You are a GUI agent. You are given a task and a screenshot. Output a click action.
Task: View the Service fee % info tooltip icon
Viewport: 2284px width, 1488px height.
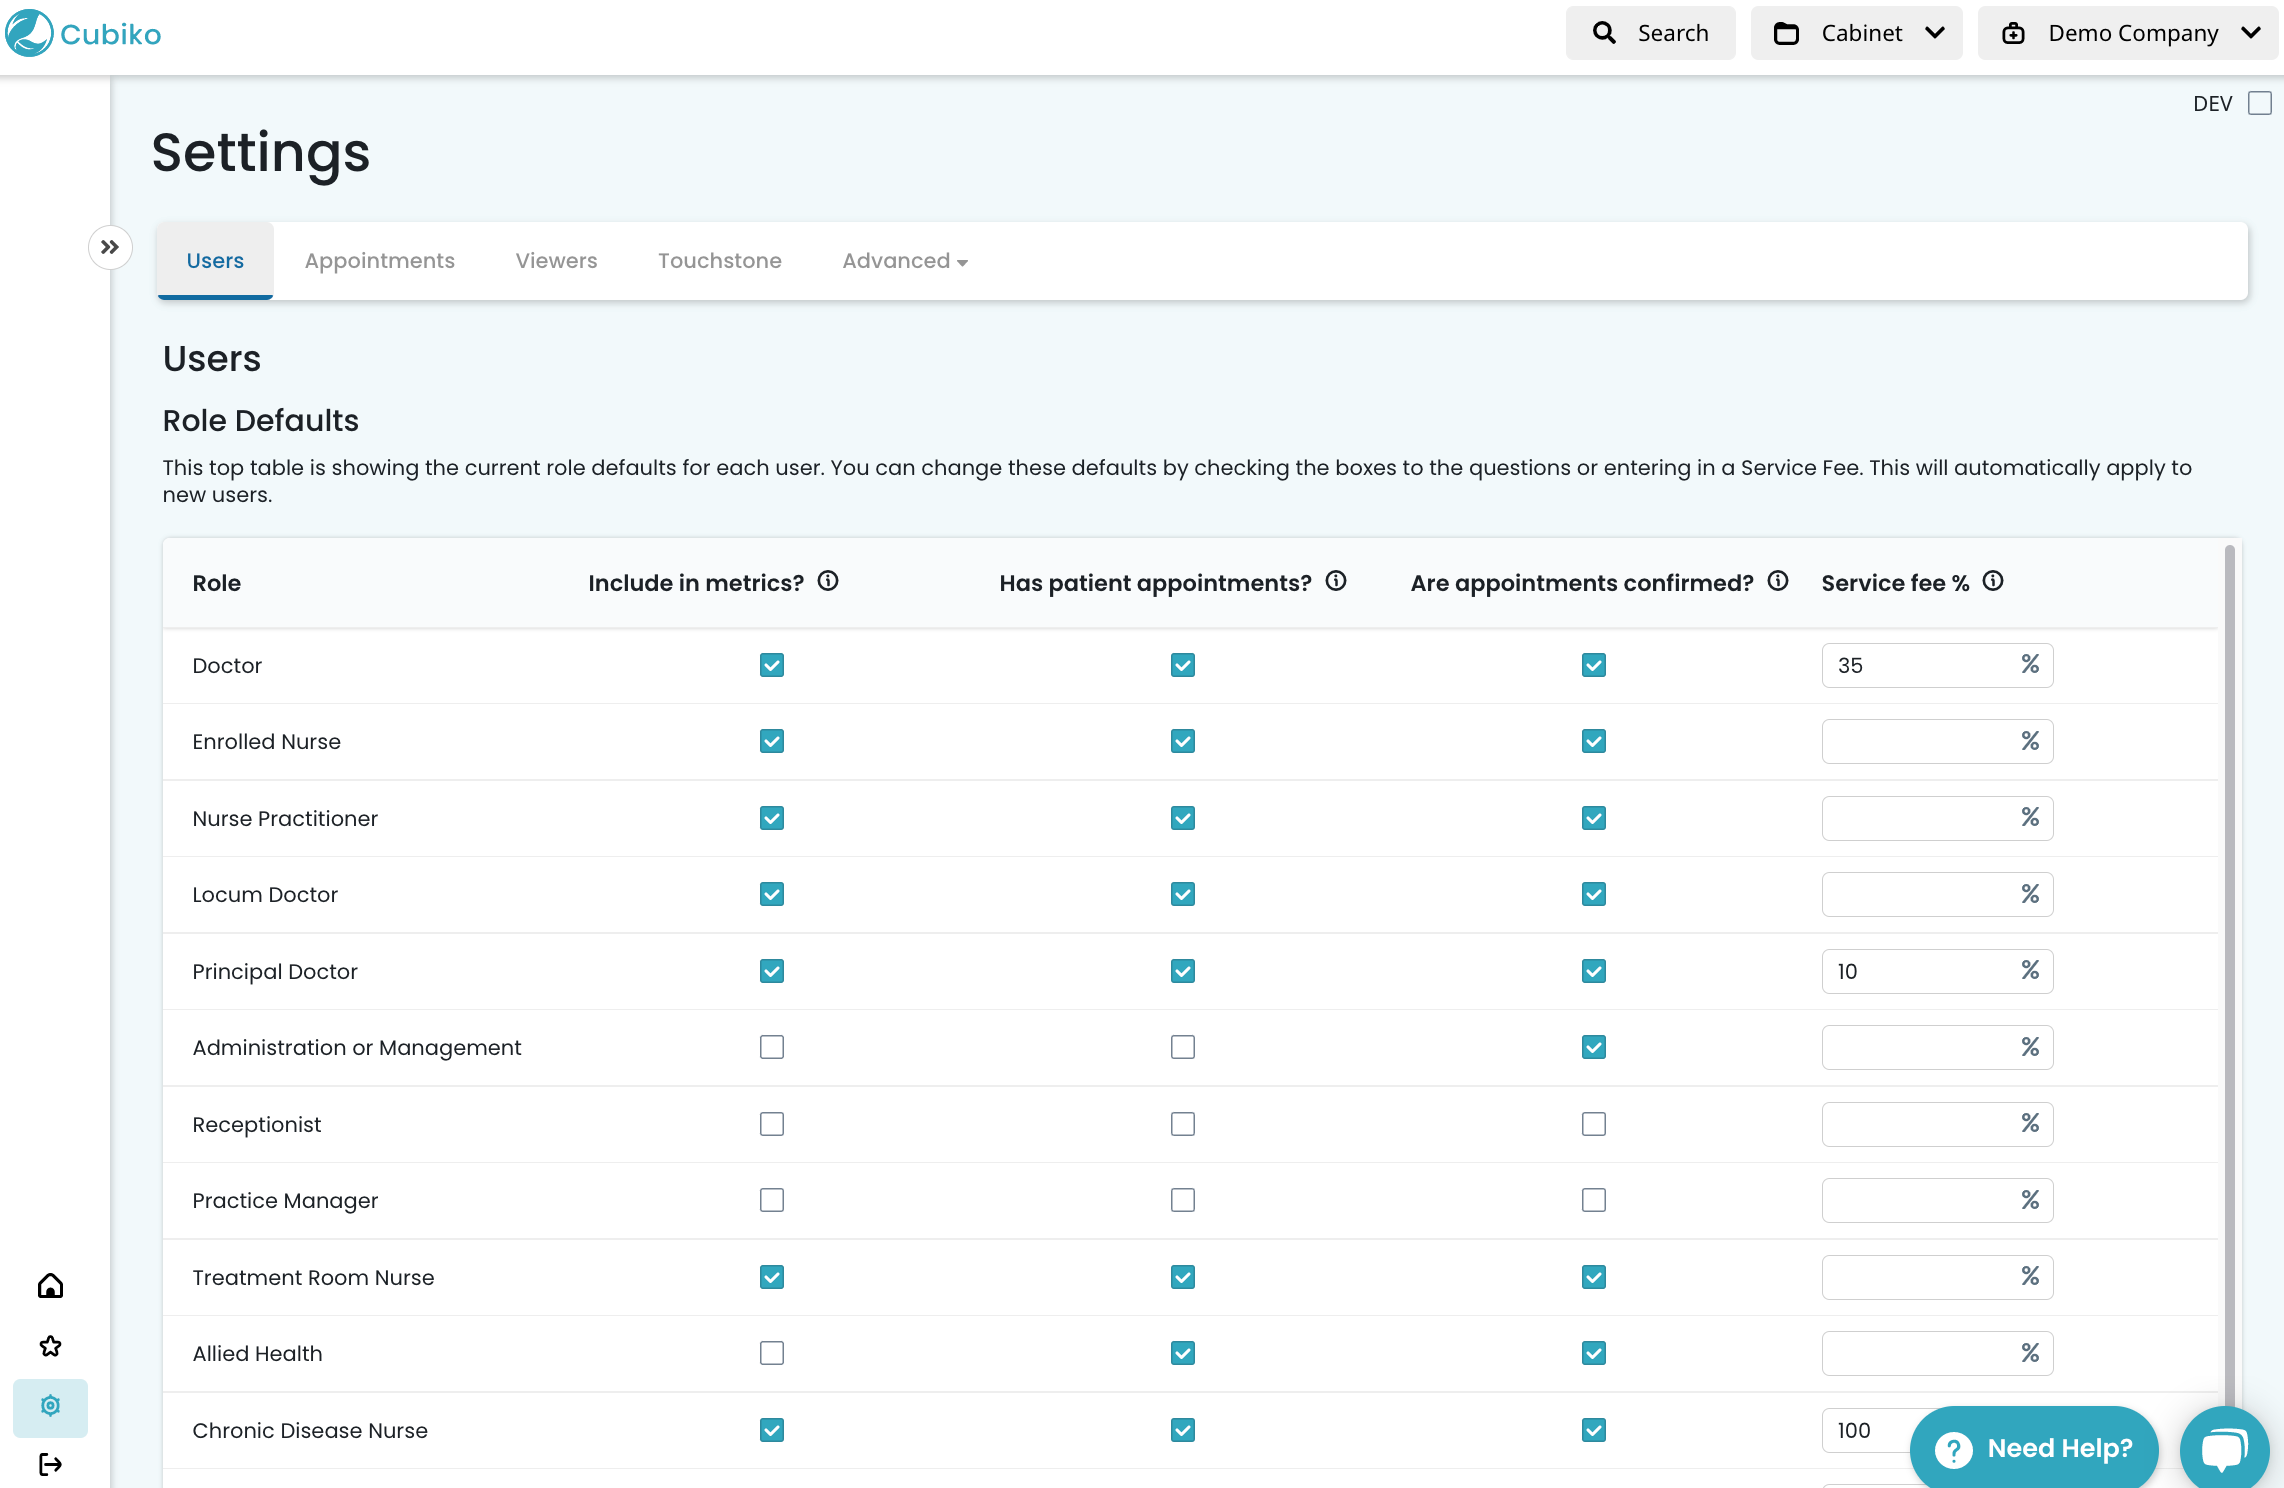pyautogui.click(x=1994, y=581)
